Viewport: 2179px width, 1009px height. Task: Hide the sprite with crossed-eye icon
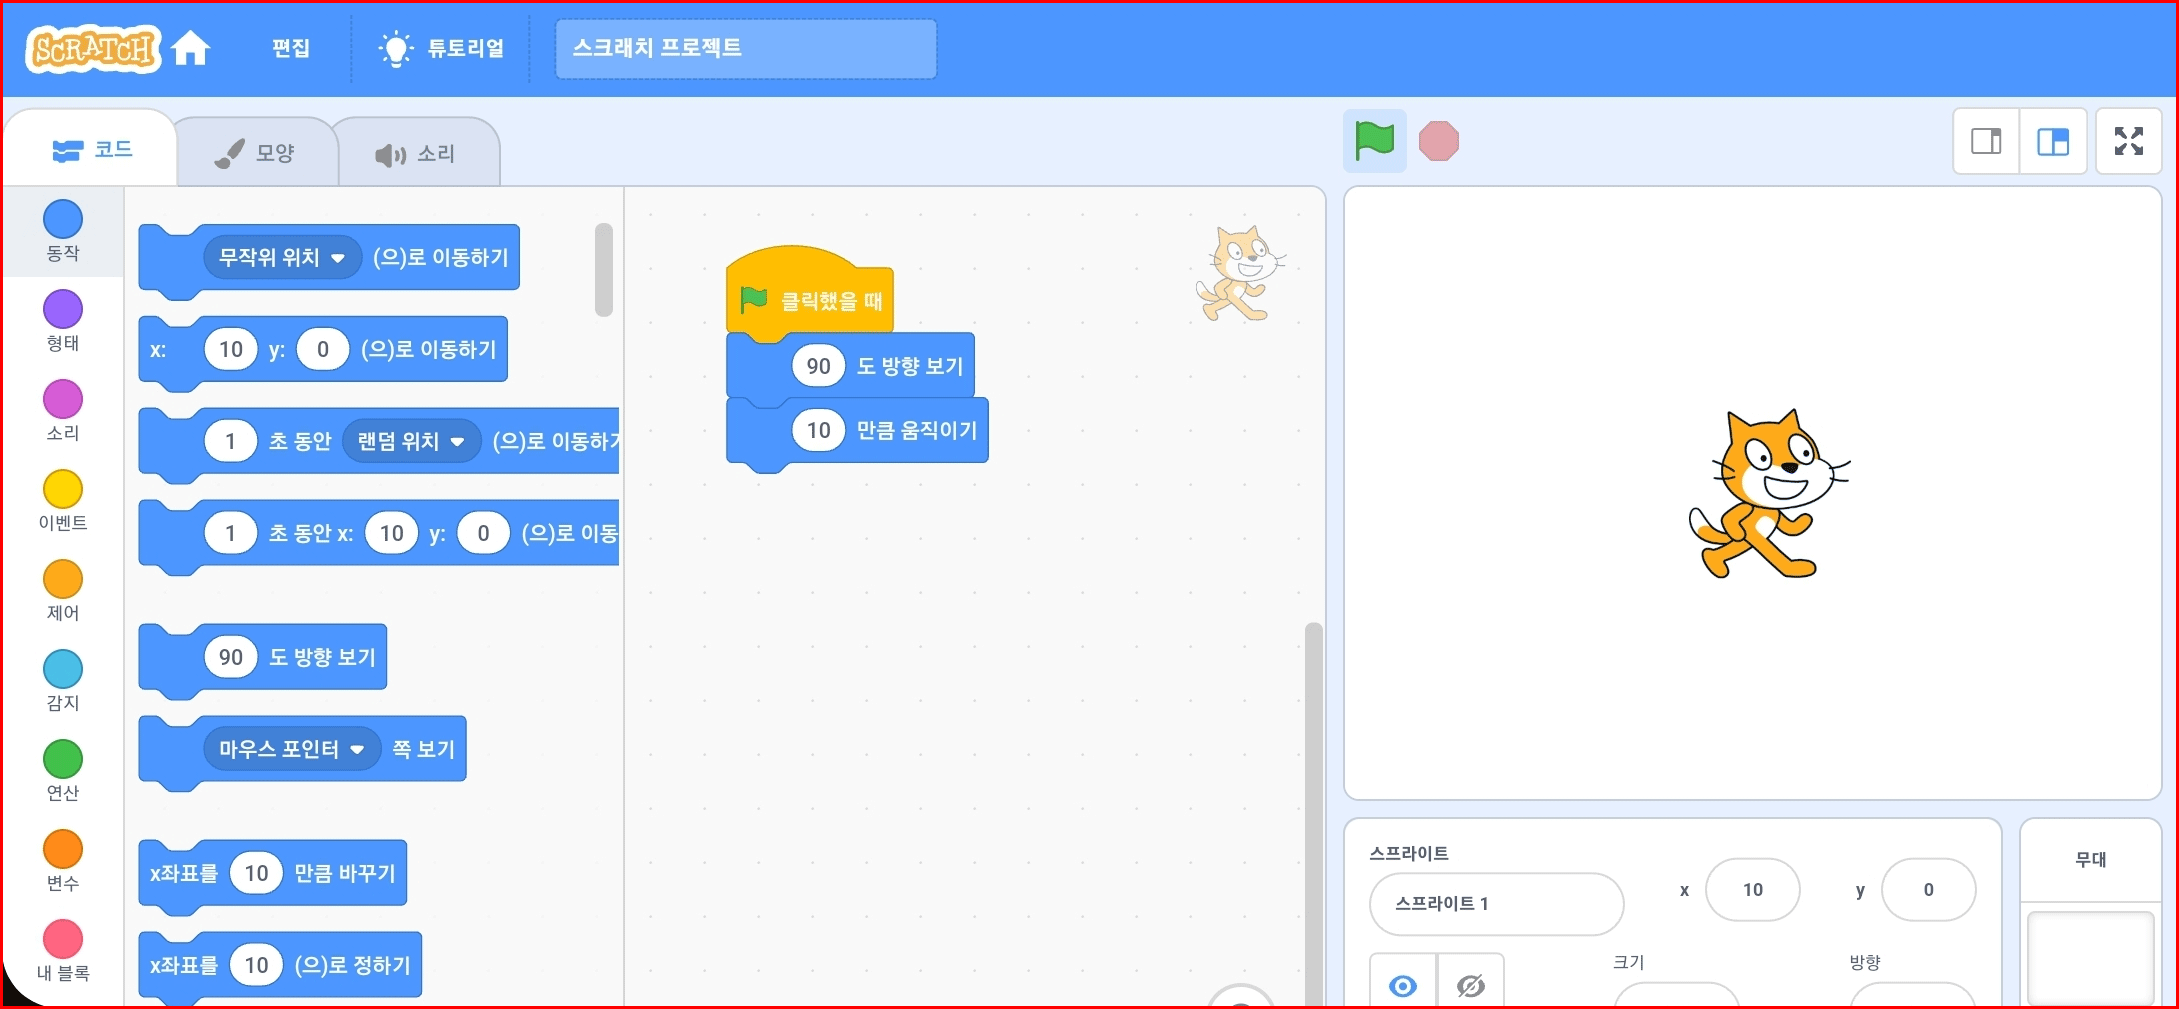click(1470, 984)
